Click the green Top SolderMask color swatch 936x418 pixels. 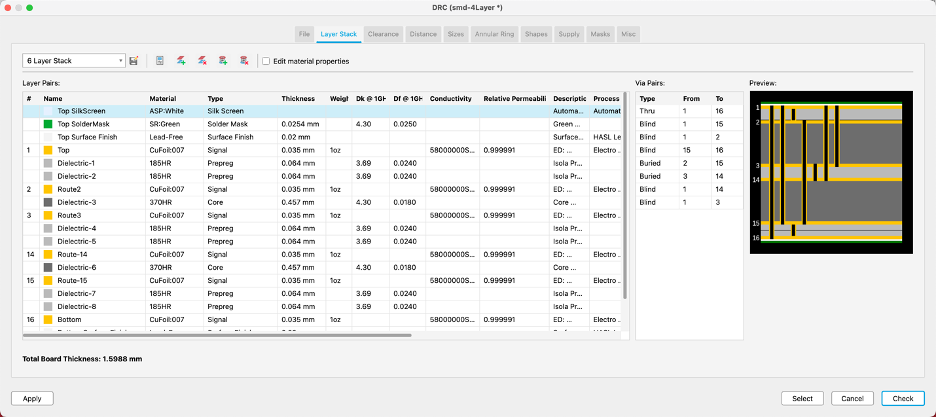coord(48,124)
